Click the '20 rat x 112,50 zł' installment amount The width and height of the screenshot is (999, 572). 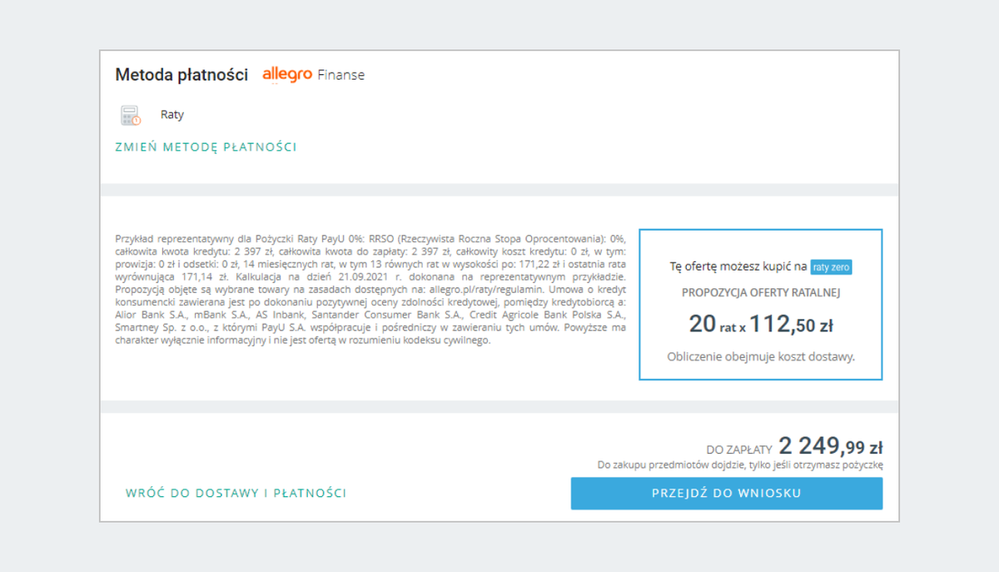(761, 324)
